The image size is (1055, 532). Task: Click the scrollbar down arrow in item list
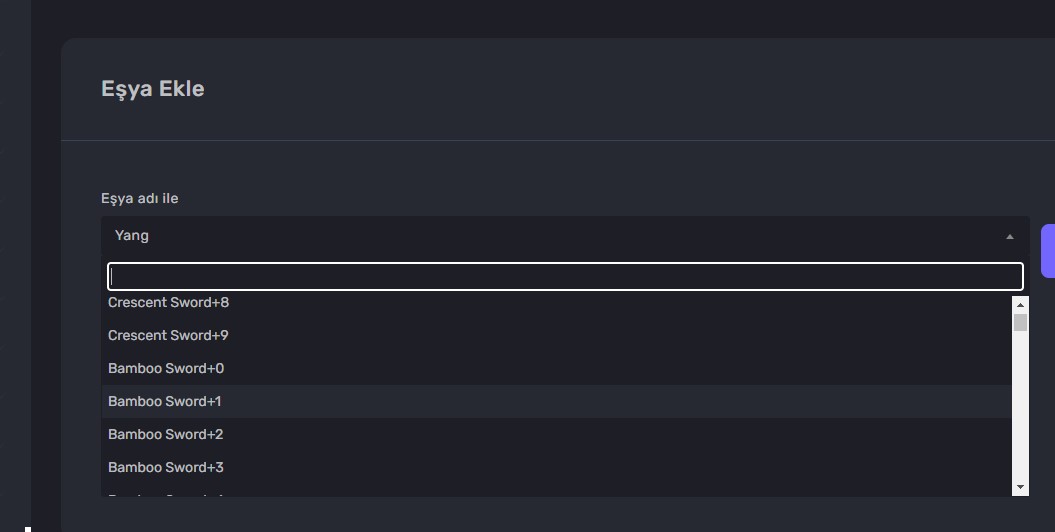(1020, 487)
